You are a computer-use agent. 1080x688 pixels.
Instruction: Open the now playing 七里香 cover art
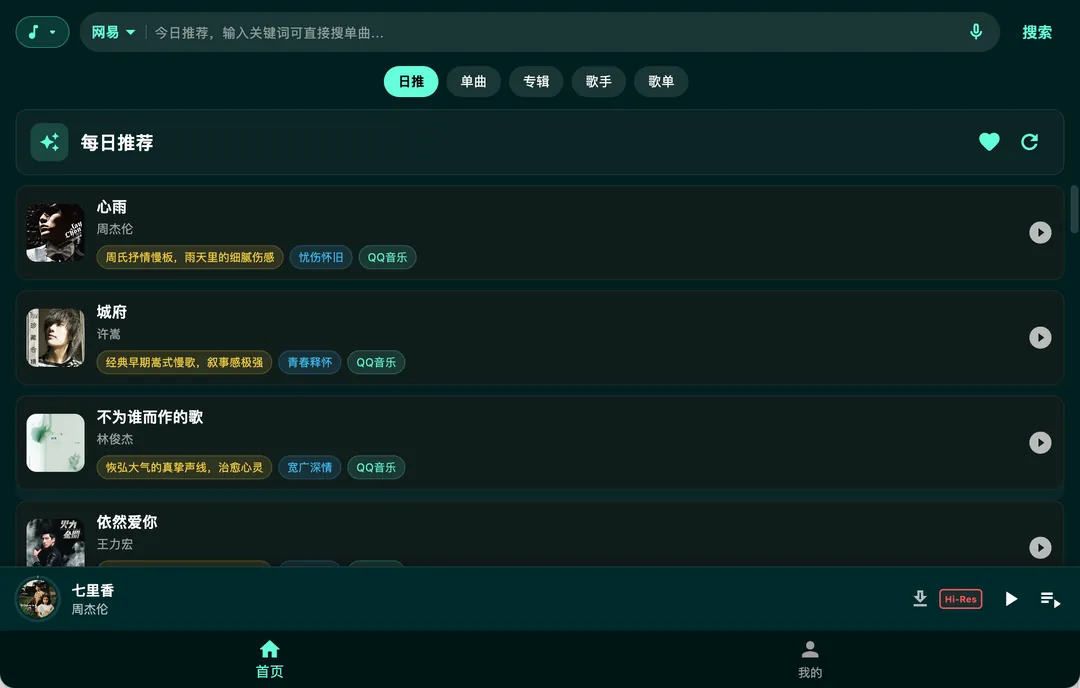click(x=38, y=598)
